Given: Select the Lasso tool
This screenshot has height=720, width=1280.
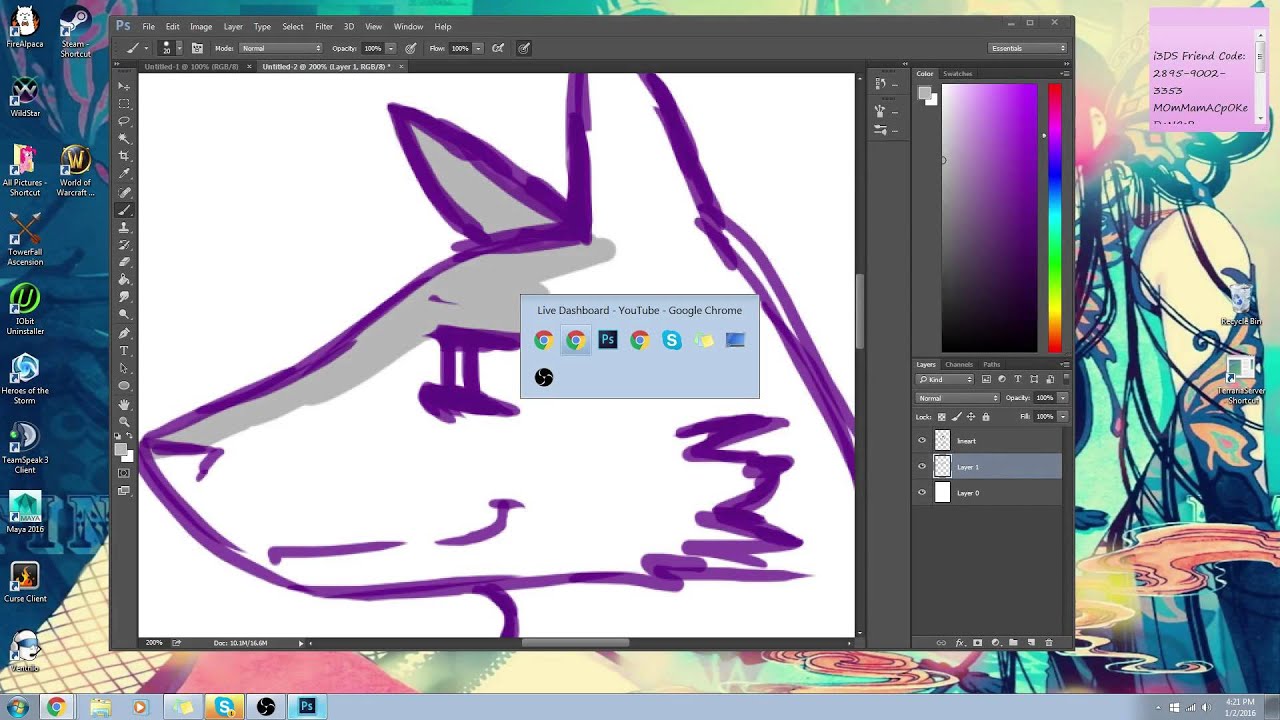Looking at the screenshot, I should click(x=124, y=121).
